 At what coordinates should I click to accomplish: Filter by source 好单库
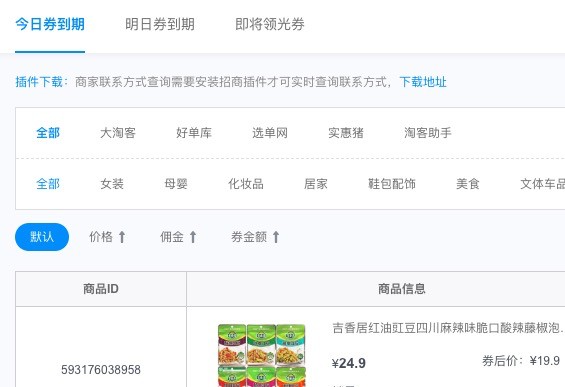[x=194, y=133]
